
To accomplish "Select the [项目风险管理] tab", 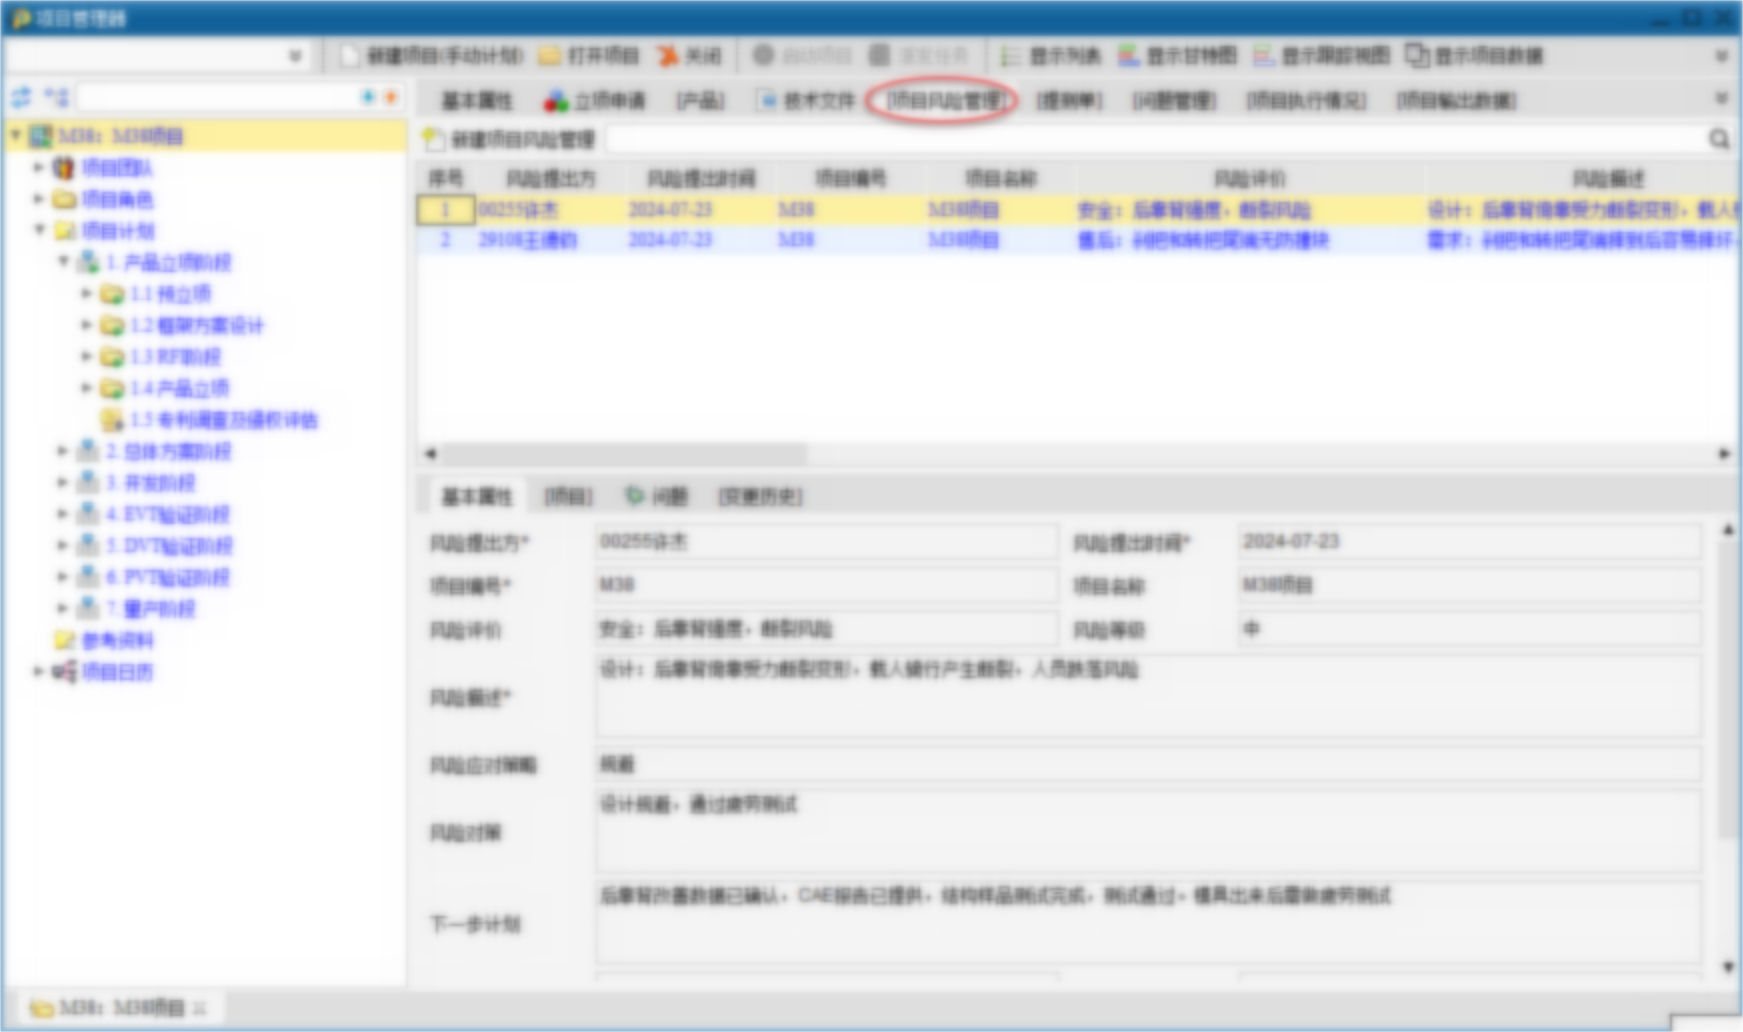I will 944,101.
